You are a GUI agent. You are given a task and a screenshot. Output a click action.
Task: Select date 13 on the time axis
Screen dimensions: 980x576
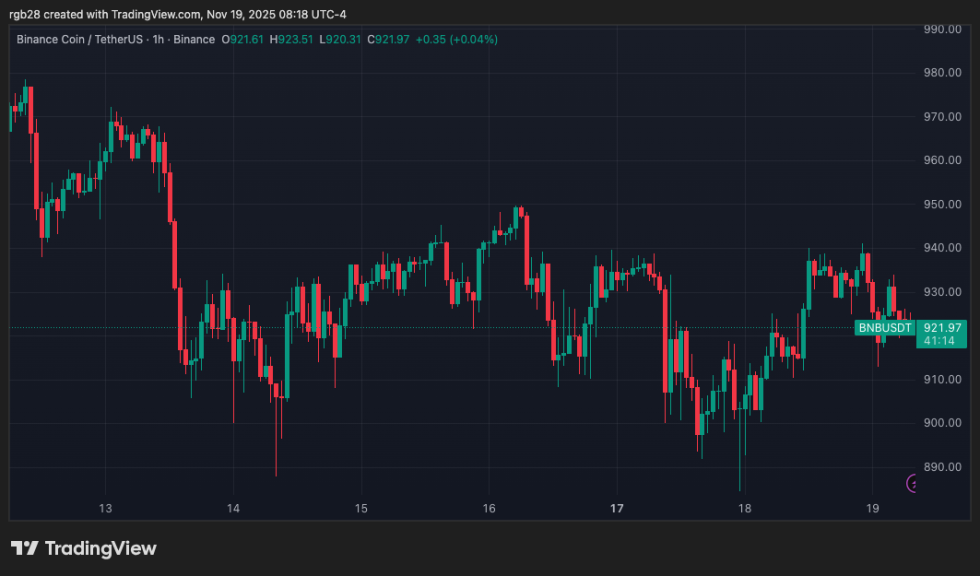tap(106, 508)
